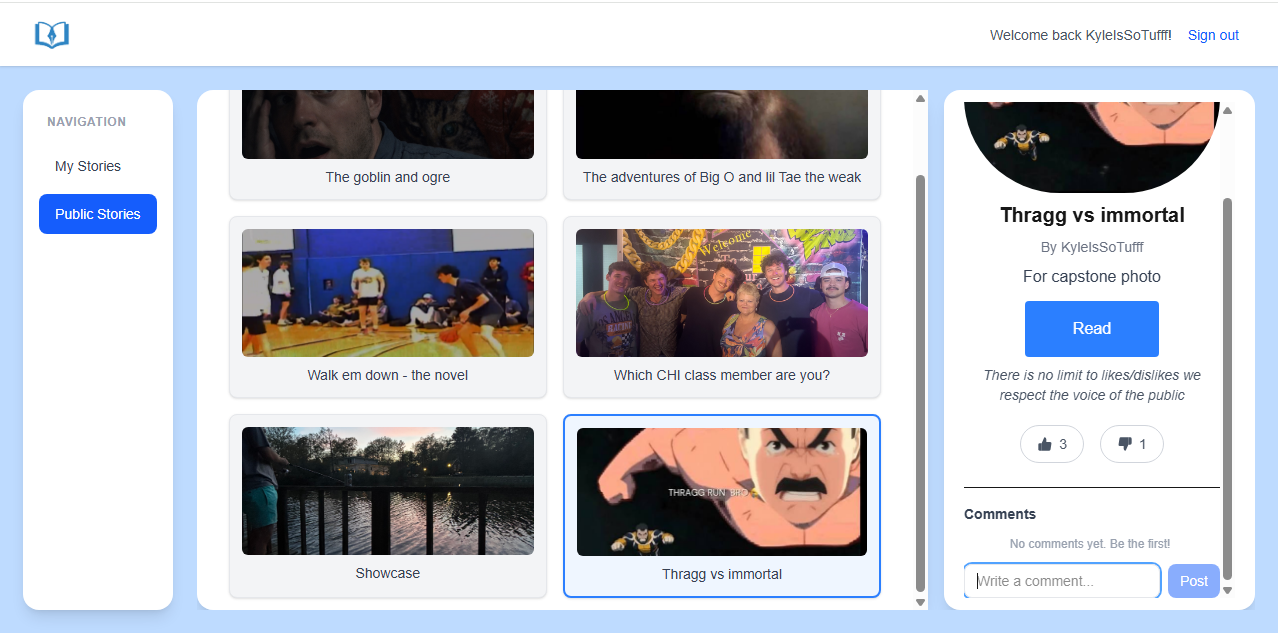Click the open book logo icon
This screenshot has width=1278, height=633.
[x=51, y=35]
